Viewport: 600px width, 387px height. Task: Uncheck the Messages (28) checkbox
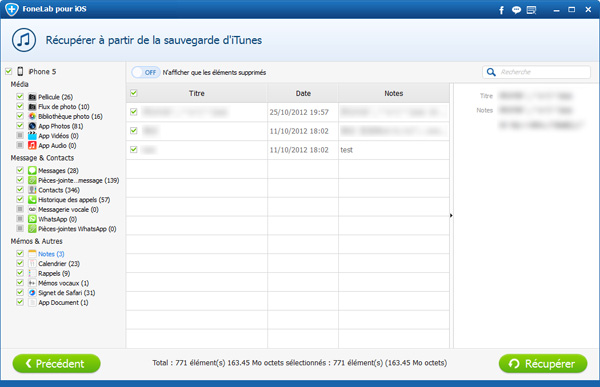(20, 170)
